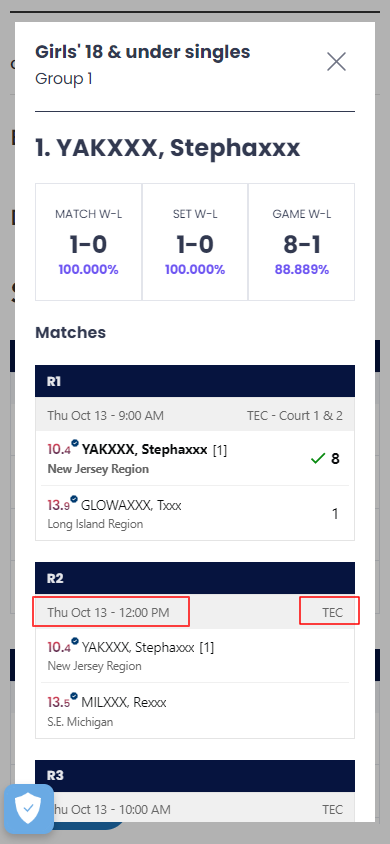Click verified badge next to 10.4 in R2
Screen dimensions: 390x844
pos(75,641)
